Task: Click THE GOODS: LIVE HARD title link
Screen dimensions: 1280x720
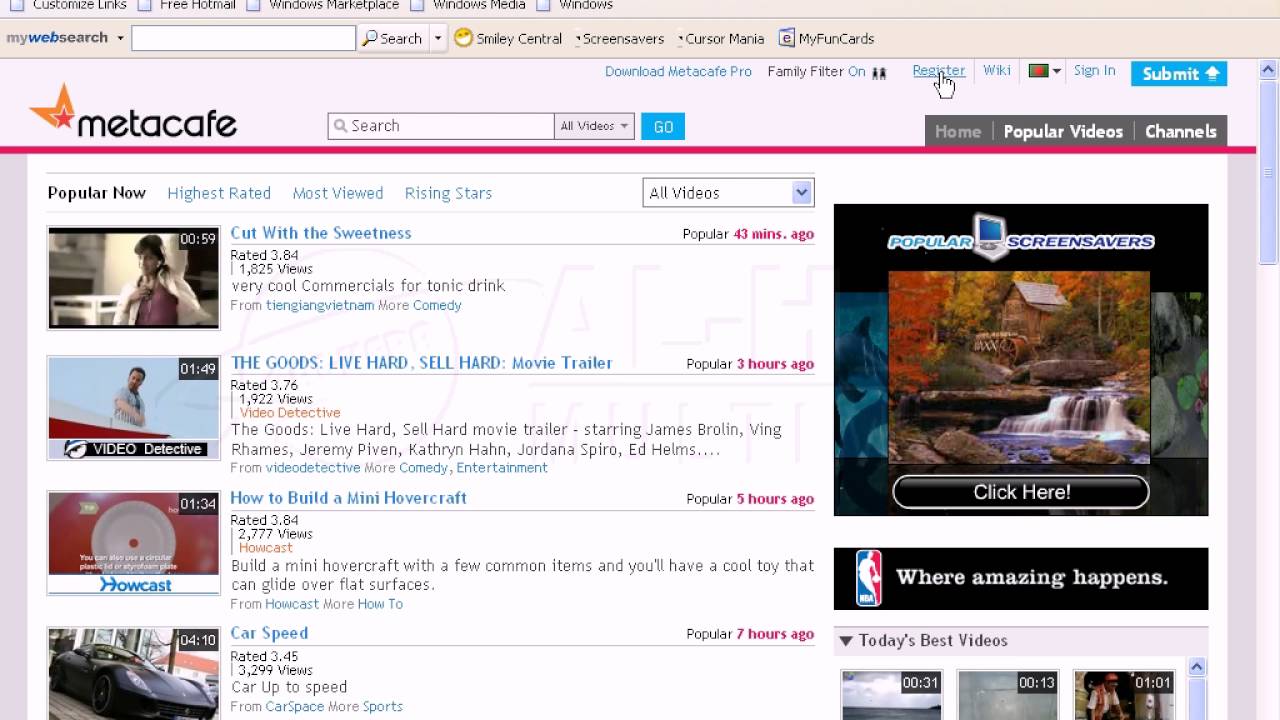Action: [421, 363]
